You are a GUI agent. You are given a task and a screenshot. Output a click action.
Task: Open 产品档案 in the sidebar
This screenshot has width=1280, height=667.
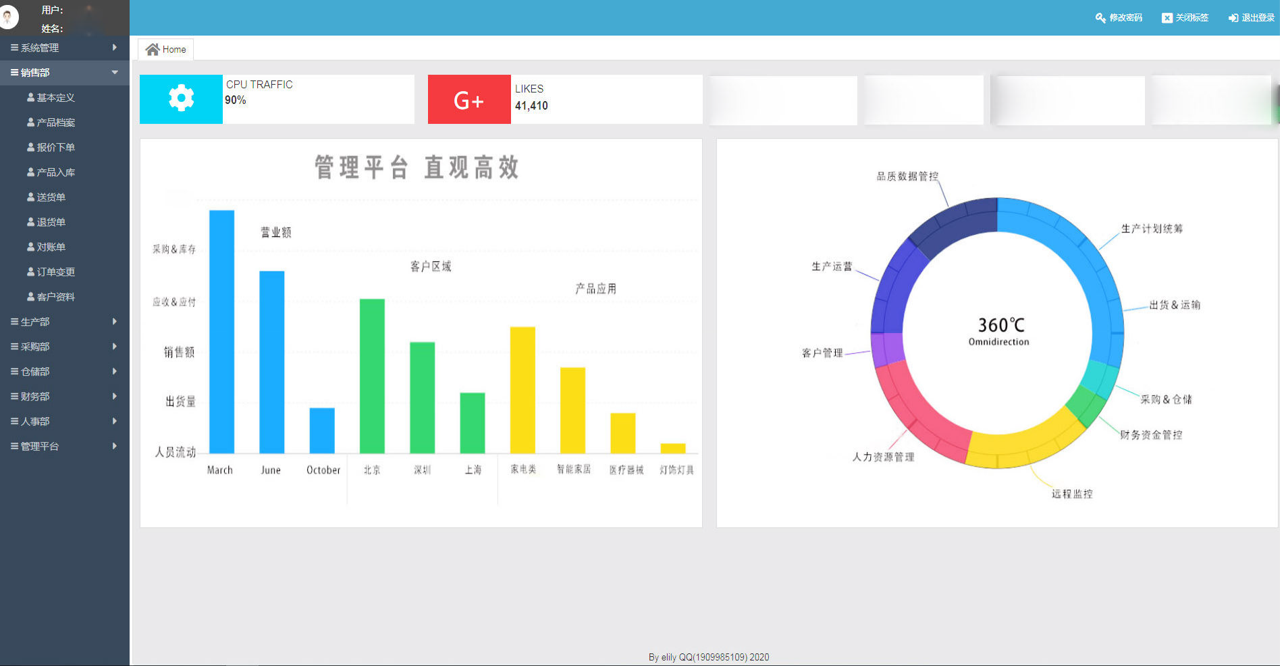tap(56, 123)
